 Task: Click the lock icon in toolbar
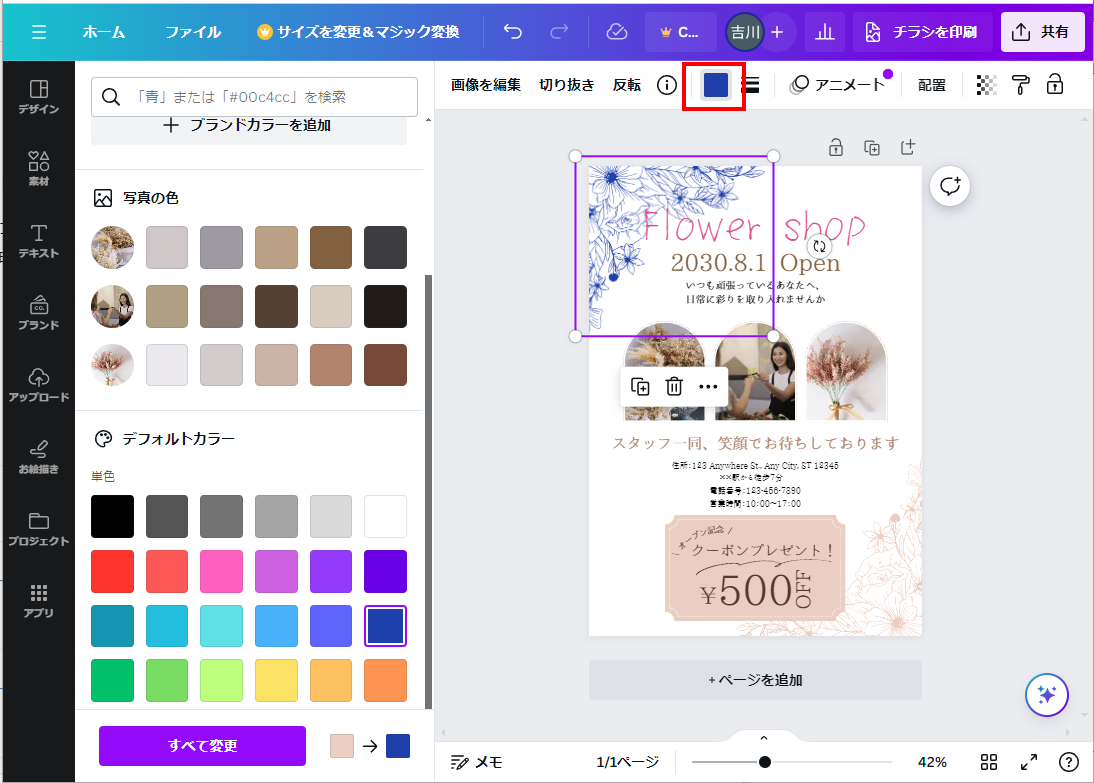point(1054,85)
